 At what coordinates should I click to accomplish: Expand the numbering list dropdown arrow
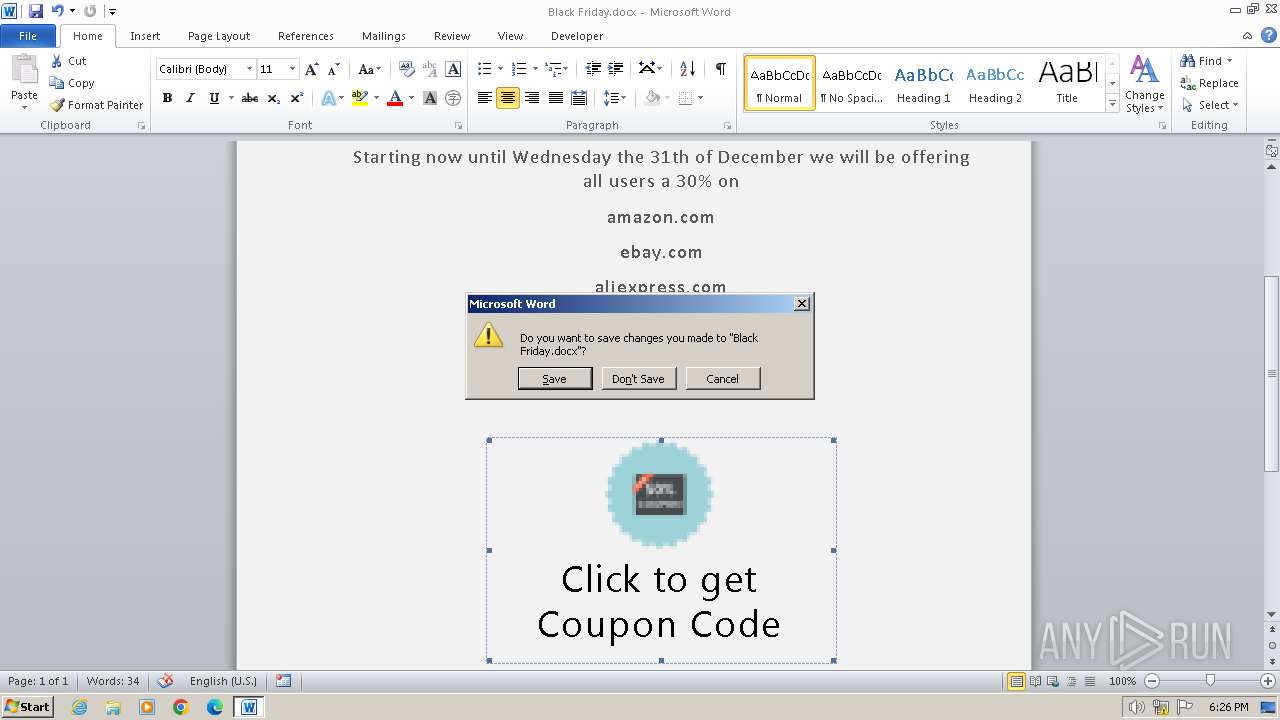535,69
